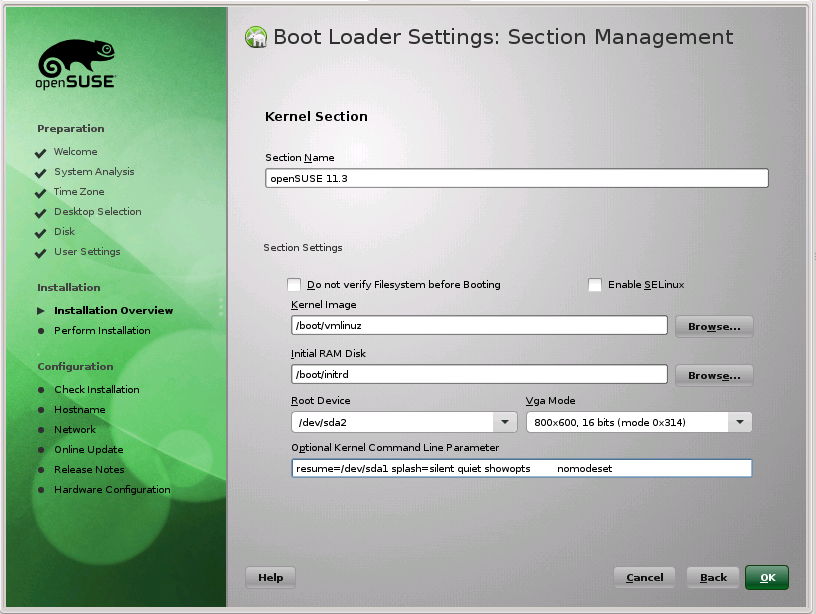
Task: Click into the Kernel Image path field
Action: coord(479,325)
